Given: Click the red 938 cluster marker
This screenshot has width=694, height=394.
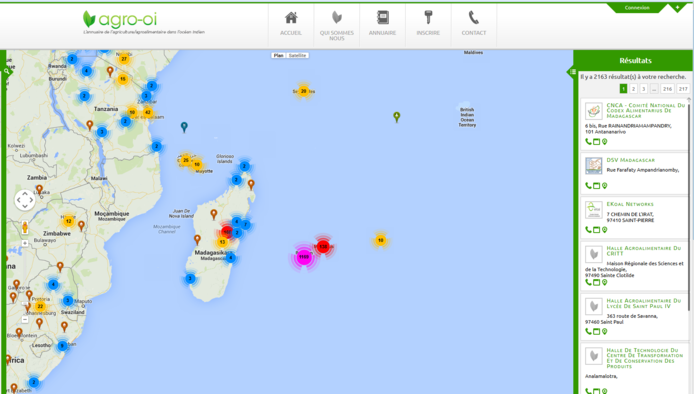Looking at the screenshot, I should (x=323, y=247).
